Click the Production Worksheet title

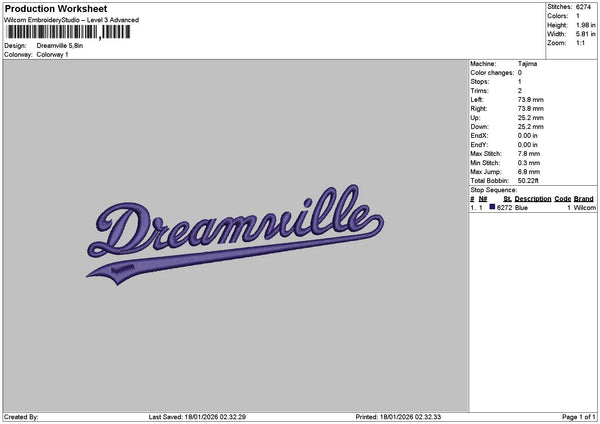click(x=56, y=8)
